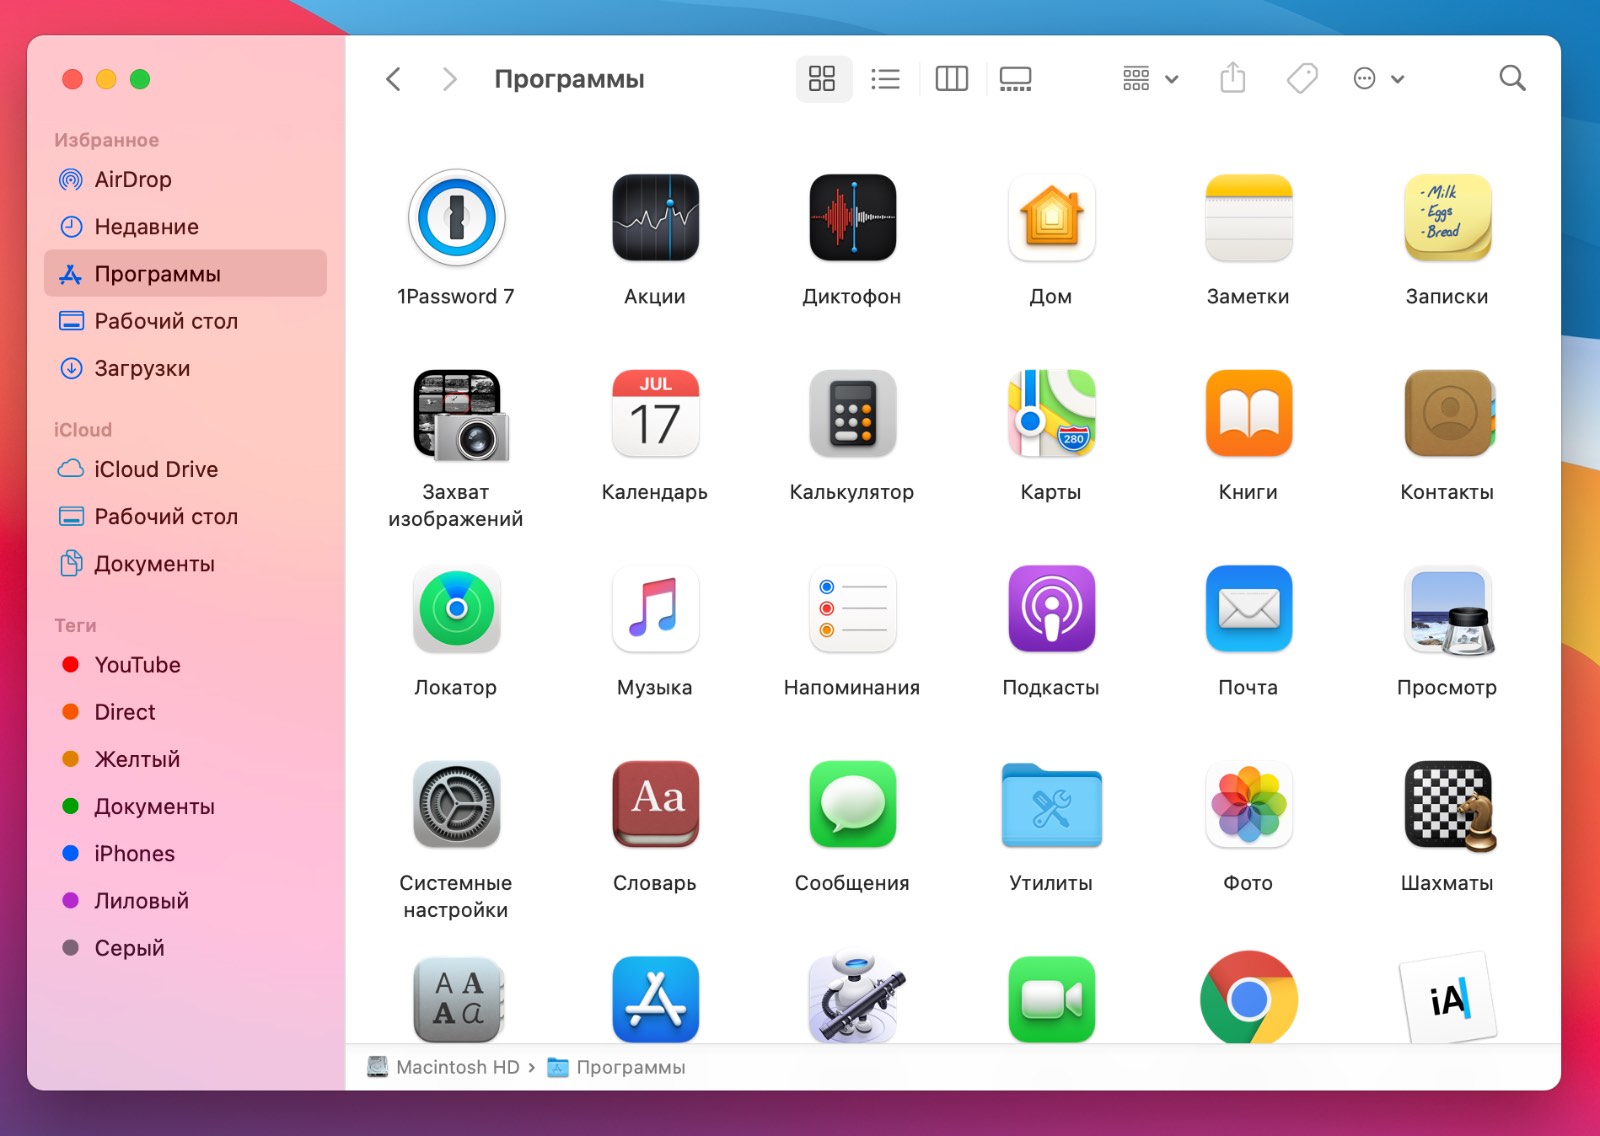The width and height of the screenshot is (1600, 1136).
Task: Select the Словарь dictionary icon
Action: [x=655, y=805]
